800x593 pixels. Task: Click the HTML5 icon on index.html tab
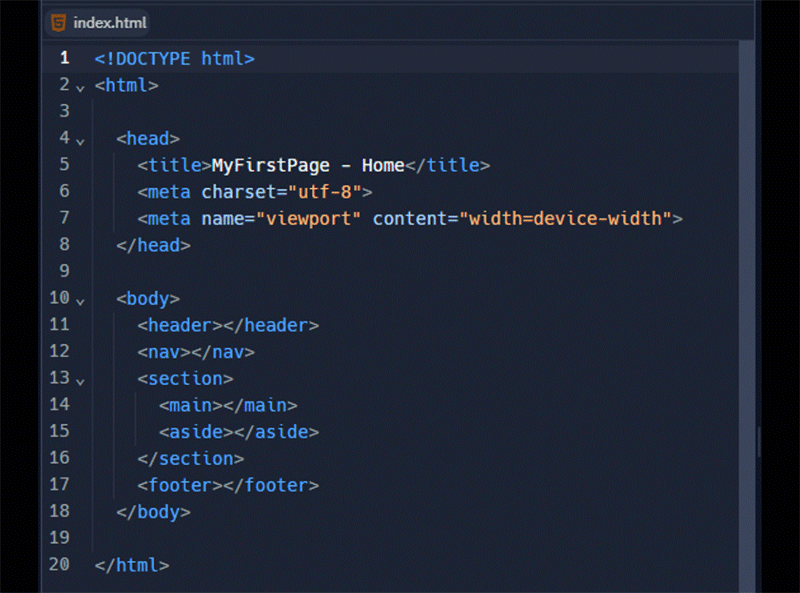[59, 22]
